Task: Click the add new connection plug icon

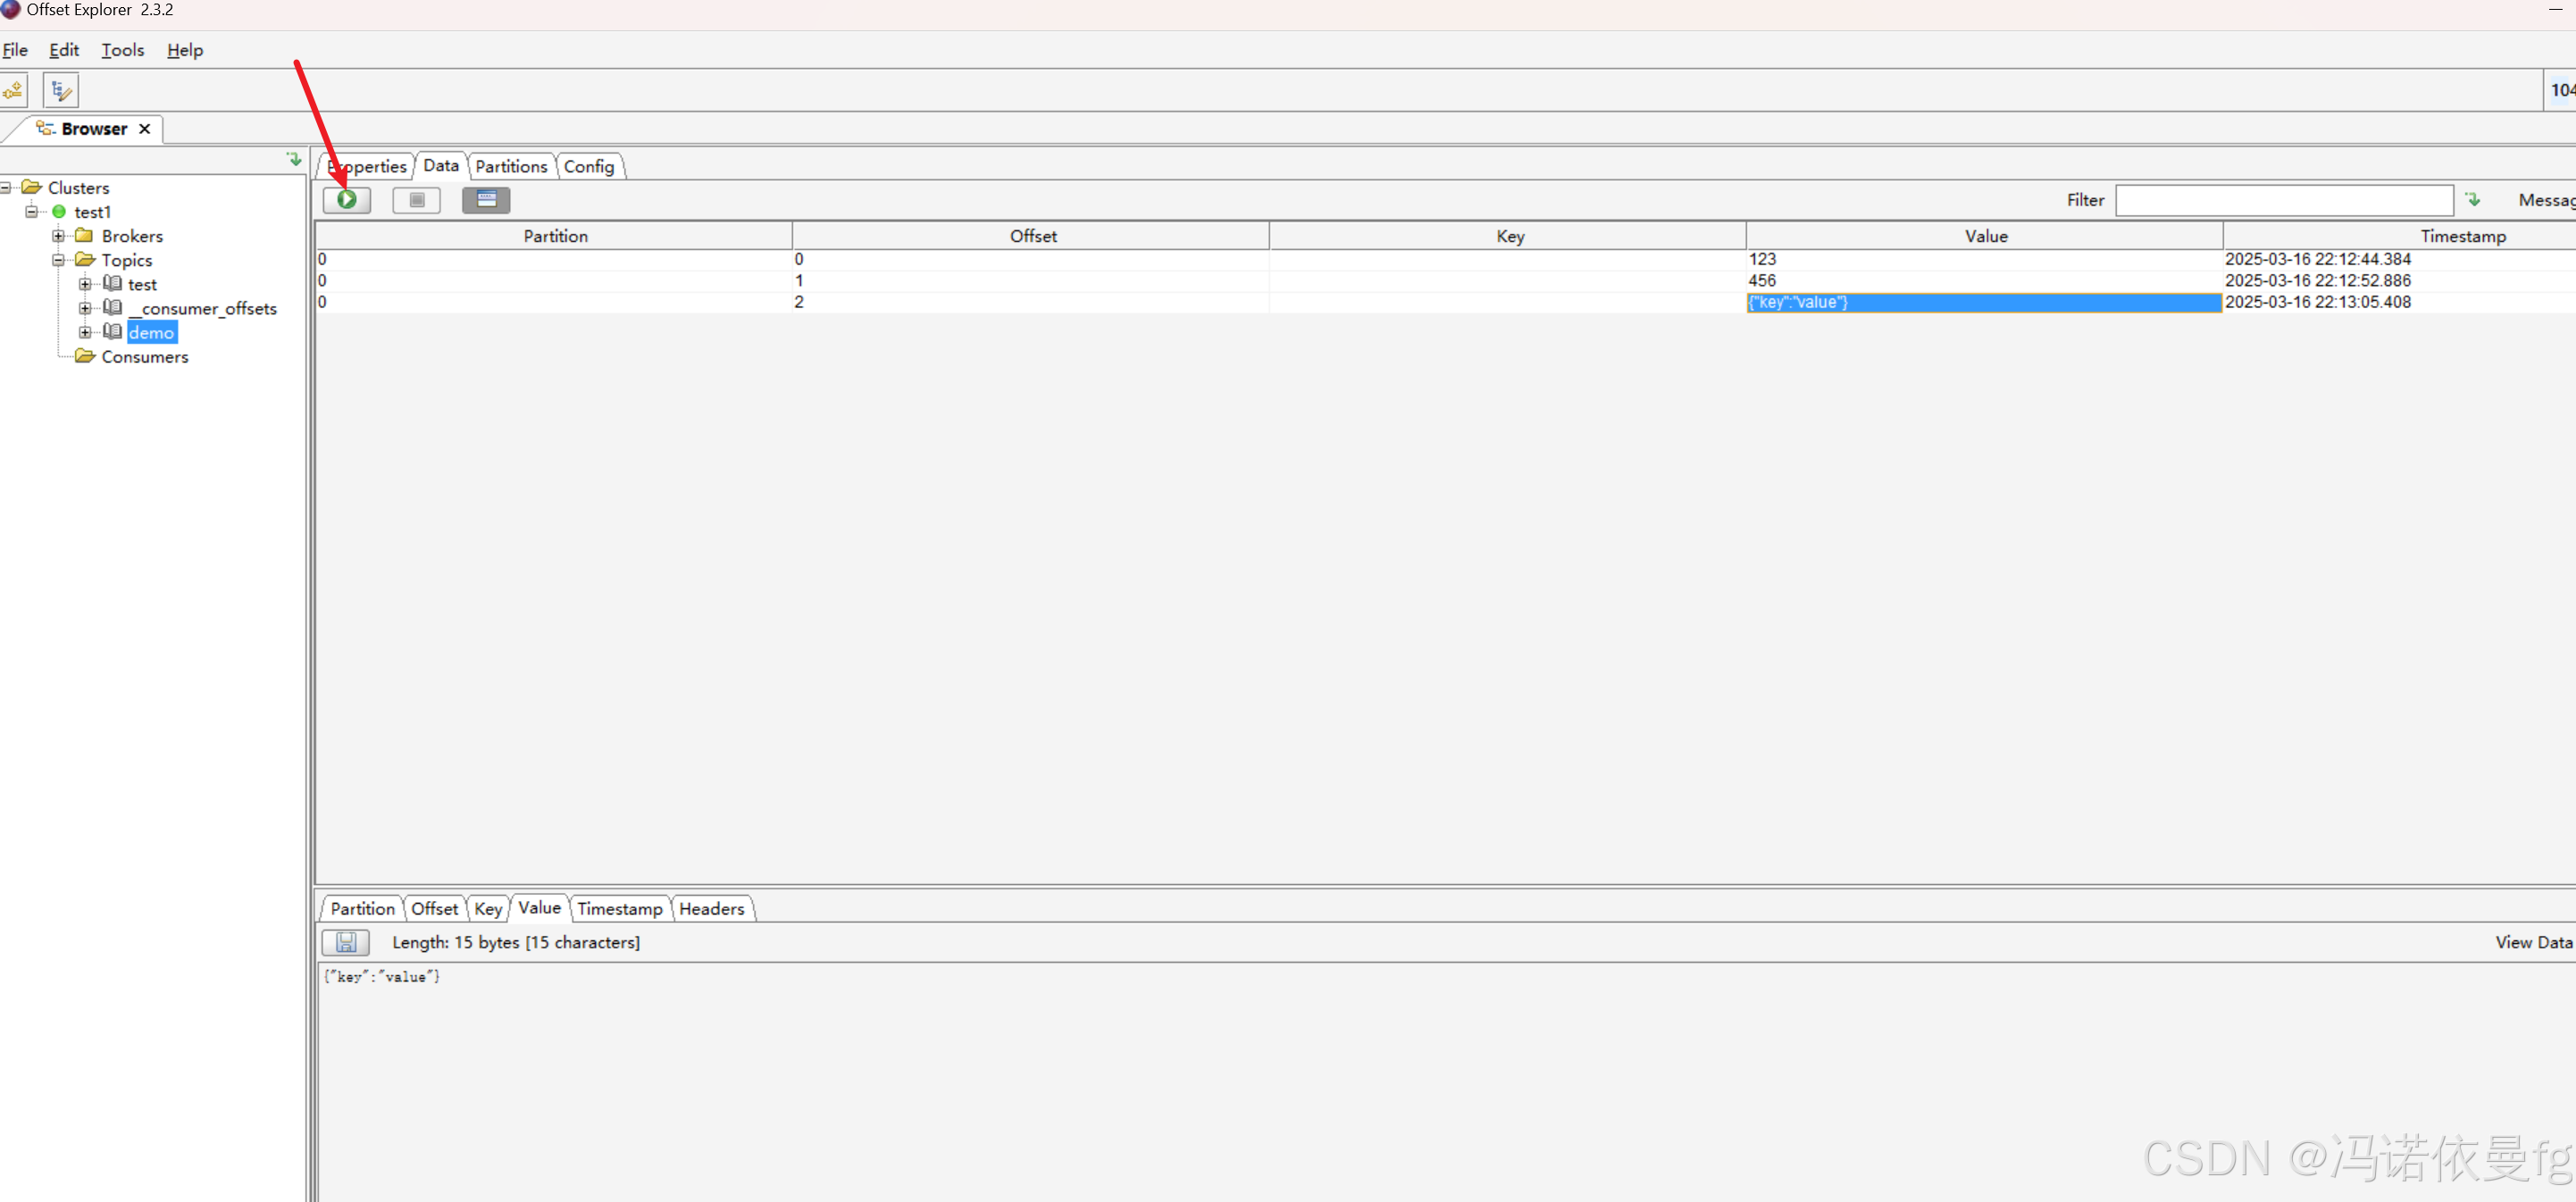Action: point(14,91)
